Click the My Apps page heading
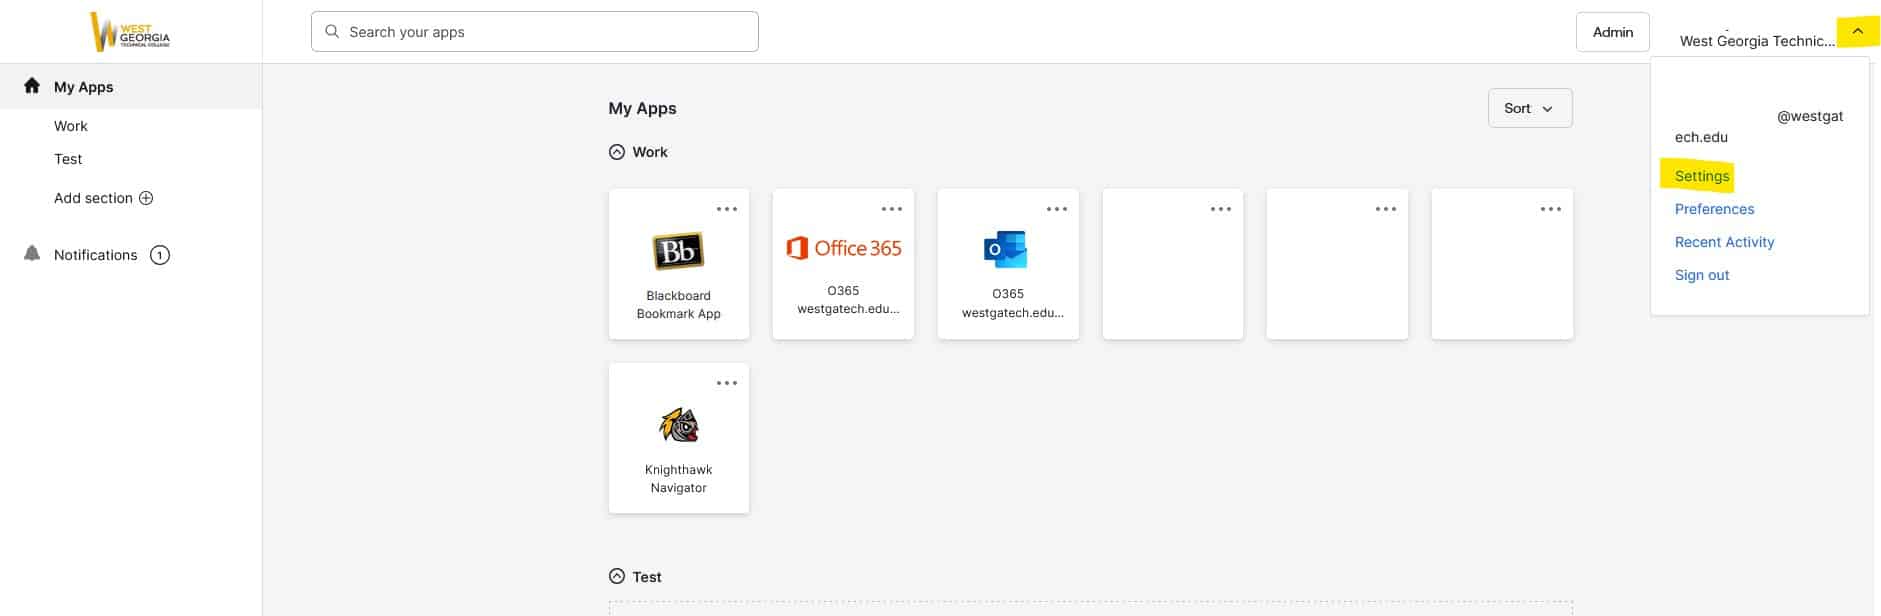 pos(642,108)
